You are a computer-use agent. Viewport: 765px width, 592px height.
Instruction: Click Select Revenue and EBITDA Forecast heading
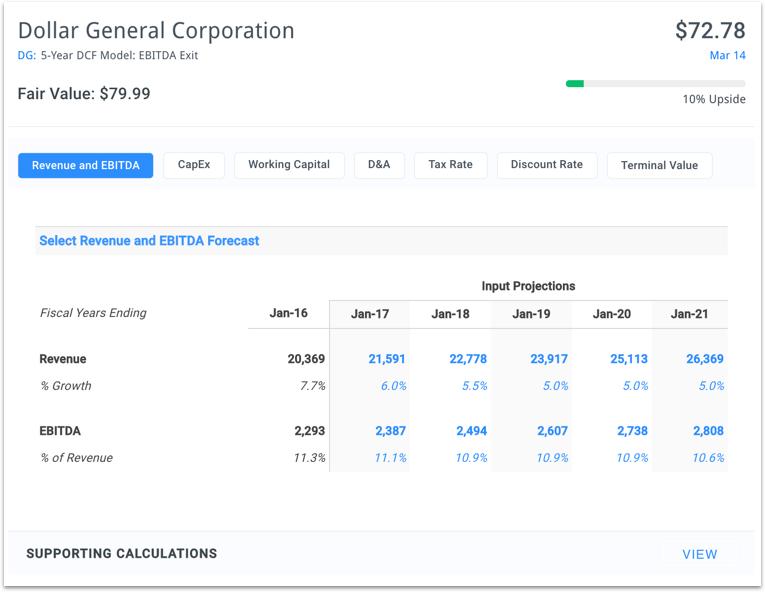coord(149,241)
